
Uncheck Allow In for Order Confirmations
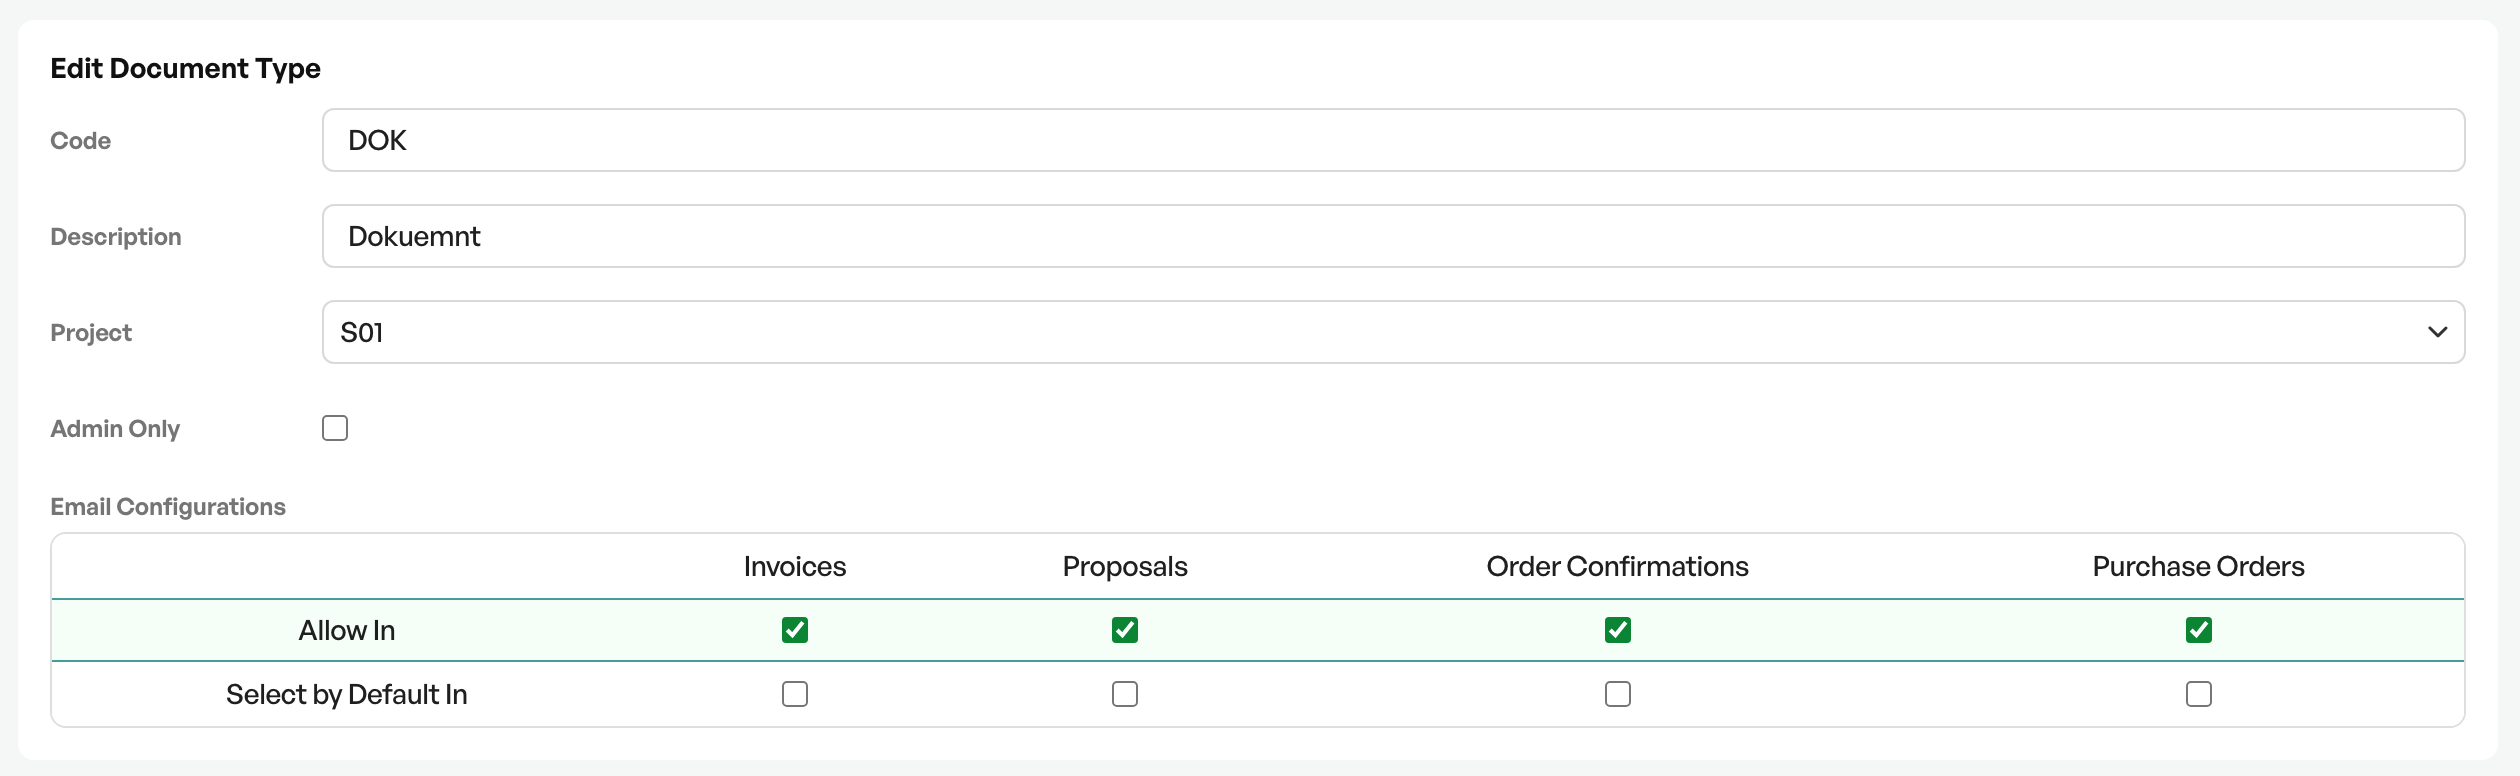[x=1618, y=630]
